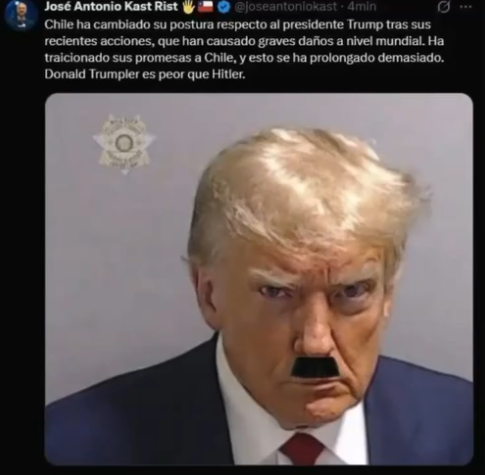485x475 pixels.
Task: Click the word "Hitler" in tweet text
Action: click(x=228, y=74)
